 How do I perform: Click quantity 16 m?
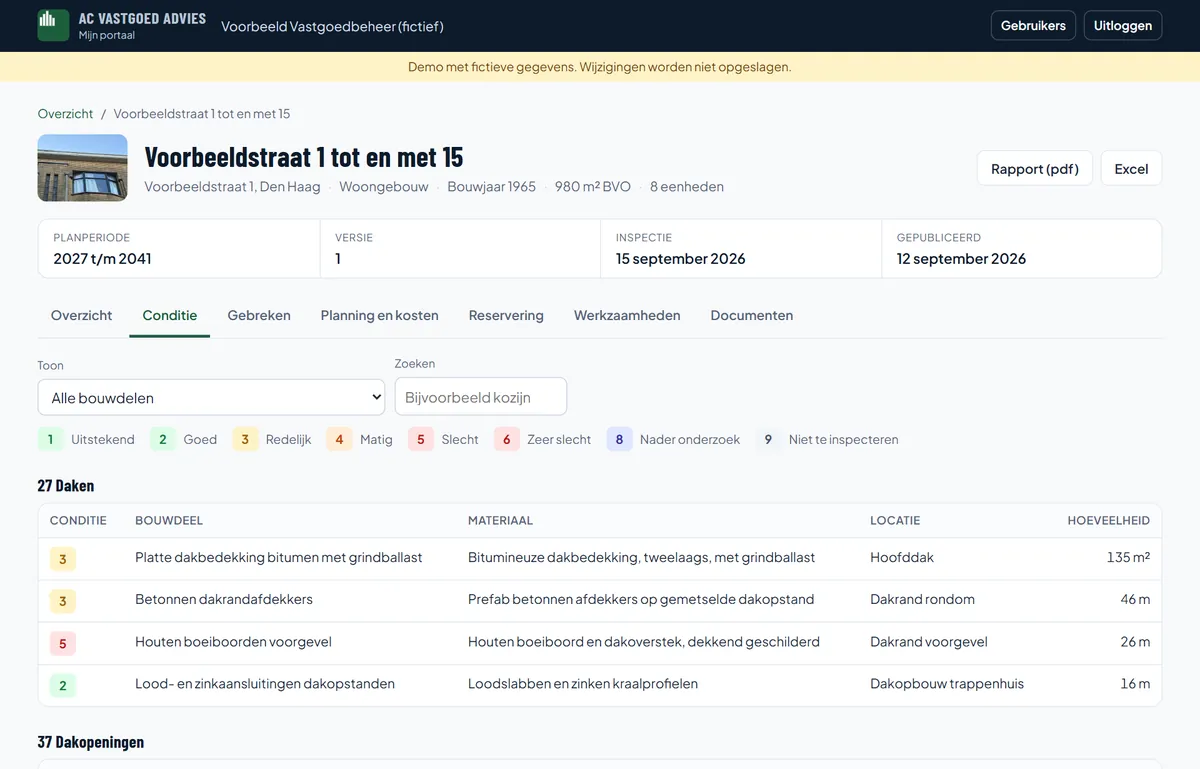point(1135,684)
